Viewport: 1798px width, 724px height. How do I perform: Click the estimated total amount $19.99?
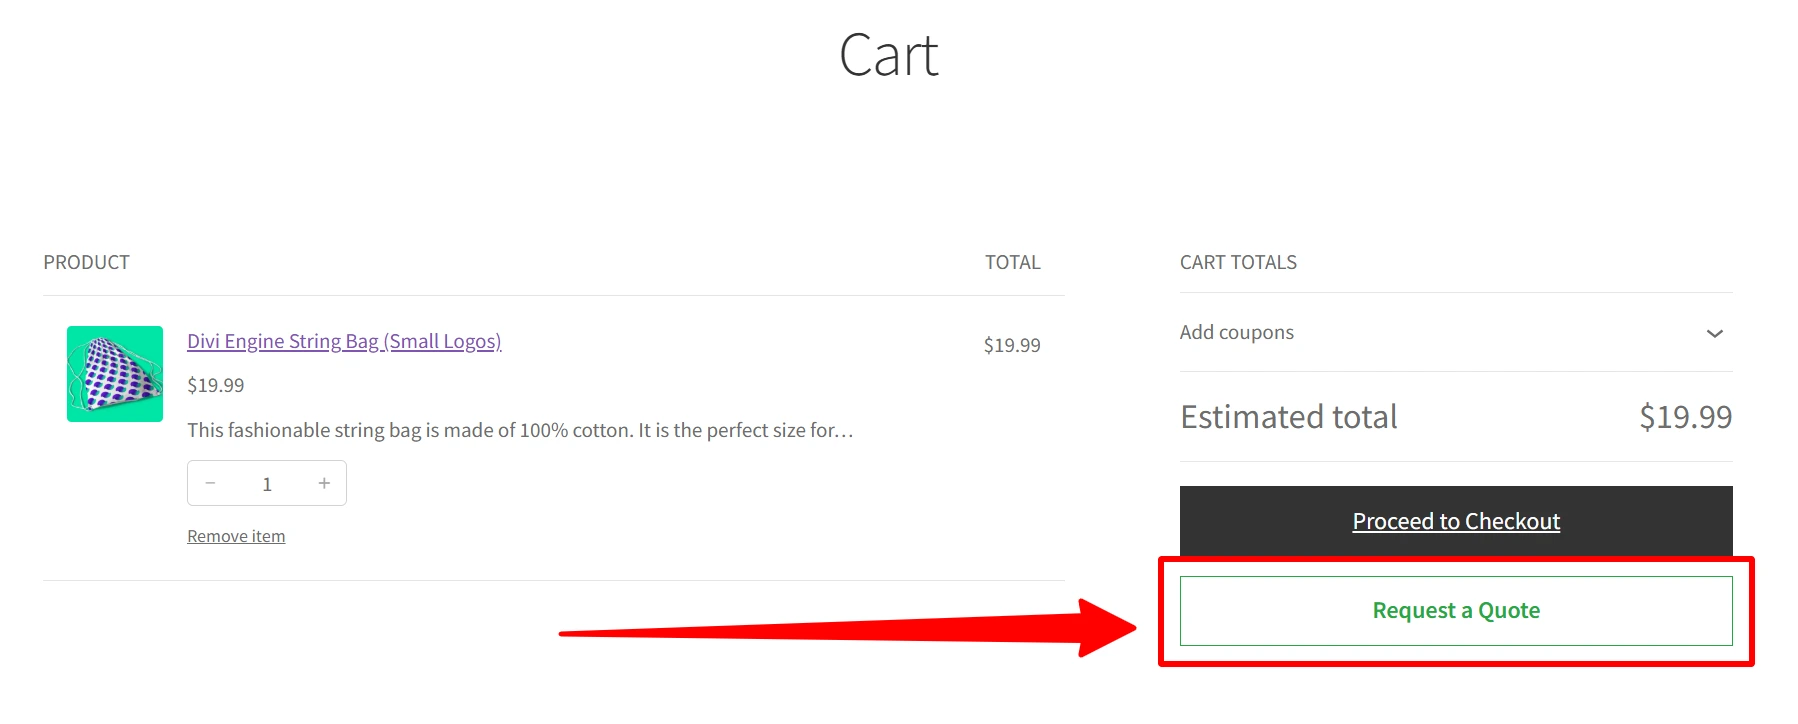click(1685, 417)
